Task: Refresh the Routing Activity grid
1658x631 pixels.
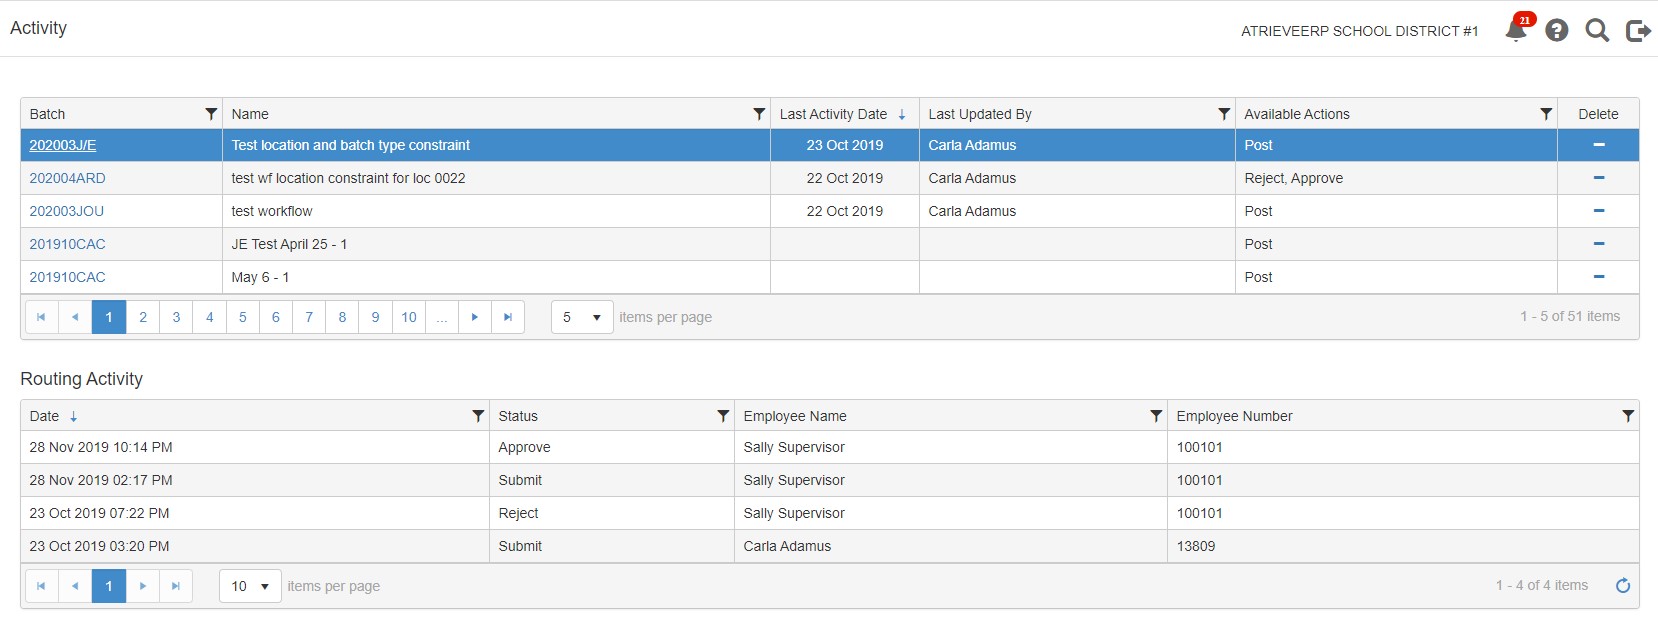Action: tap(1622, 586)
